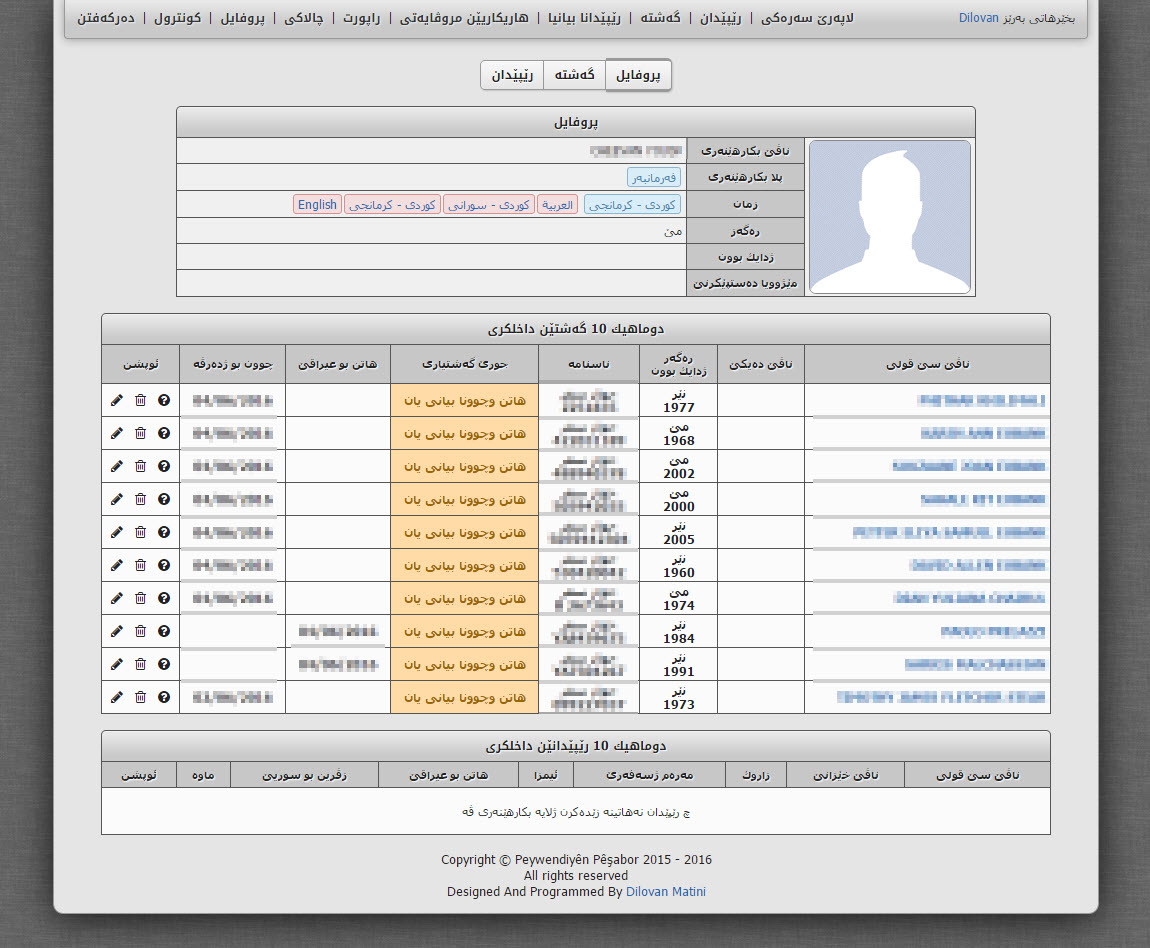Screen dimensions: 1150x948
Task: Delete the last trip row, born 1973
Action: pyautogui.click(x=140, y=697)
